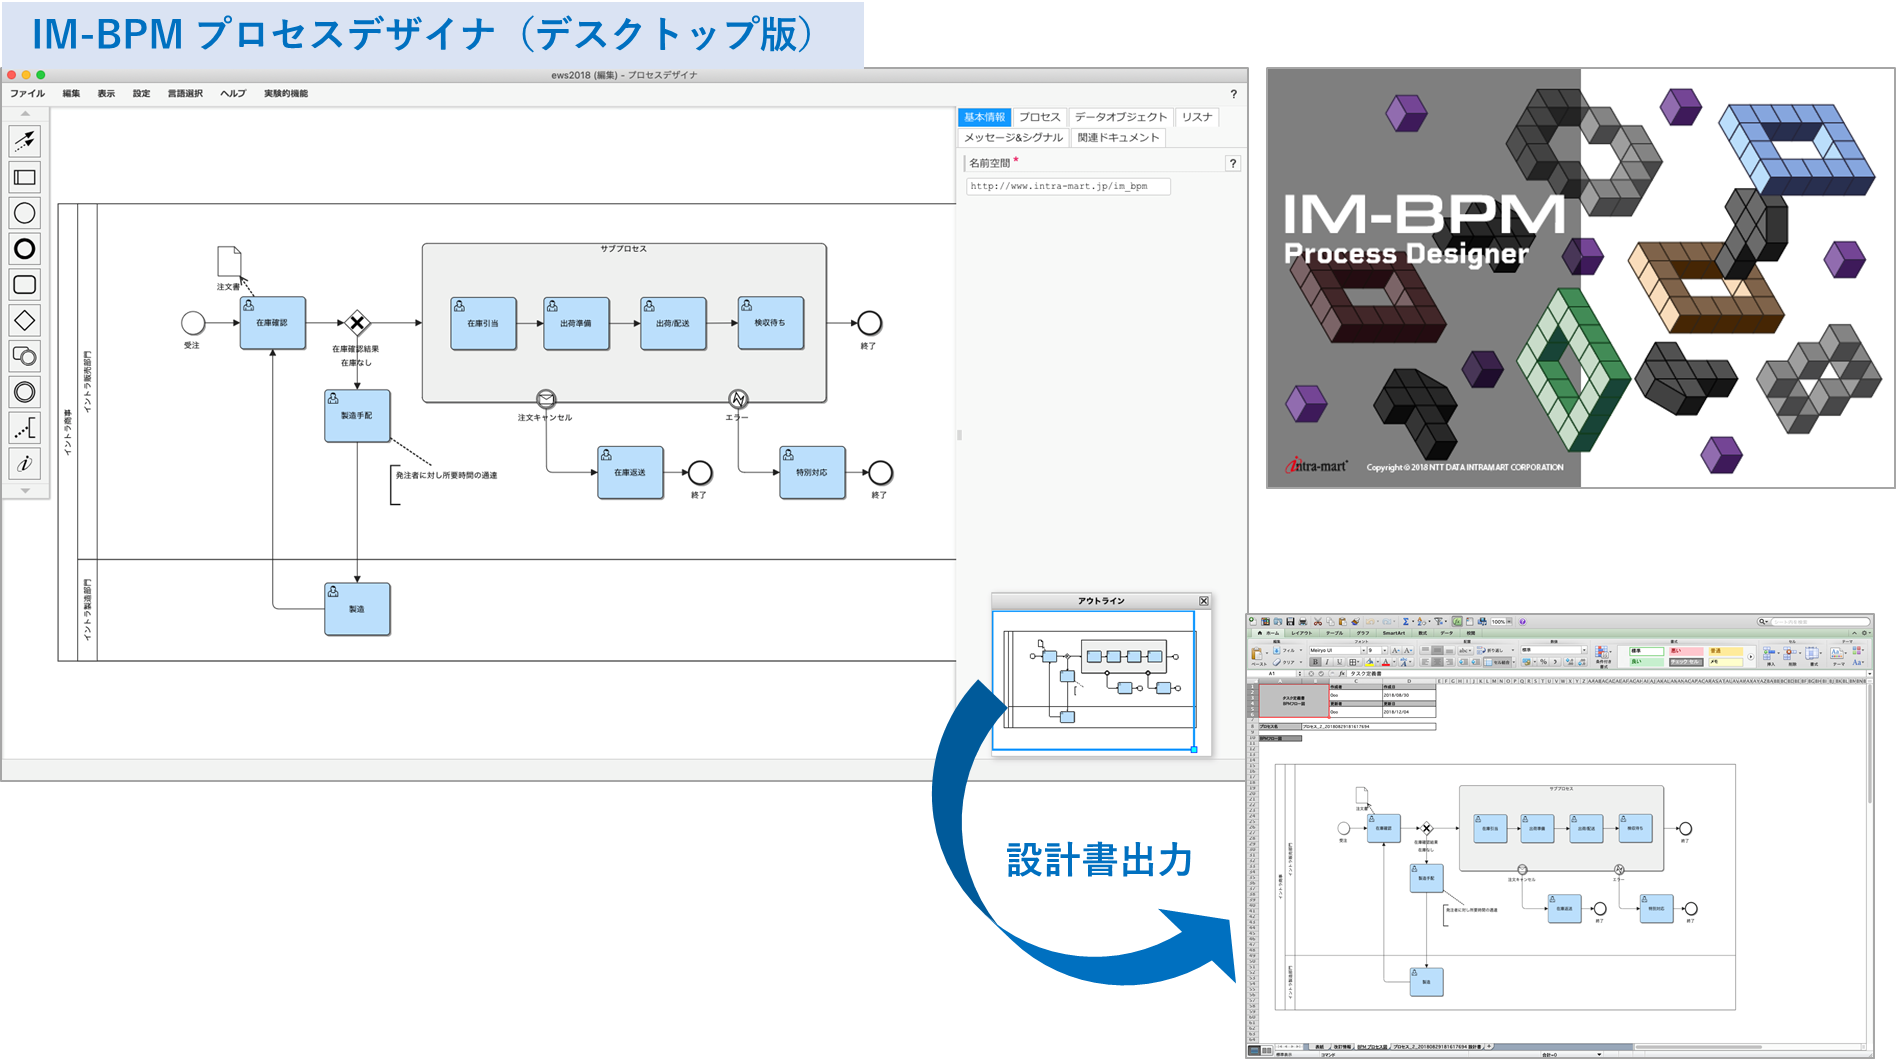The image size is (1896, 1059).
Task: Click the 受注 start event circle
Action: click(193, 323)
